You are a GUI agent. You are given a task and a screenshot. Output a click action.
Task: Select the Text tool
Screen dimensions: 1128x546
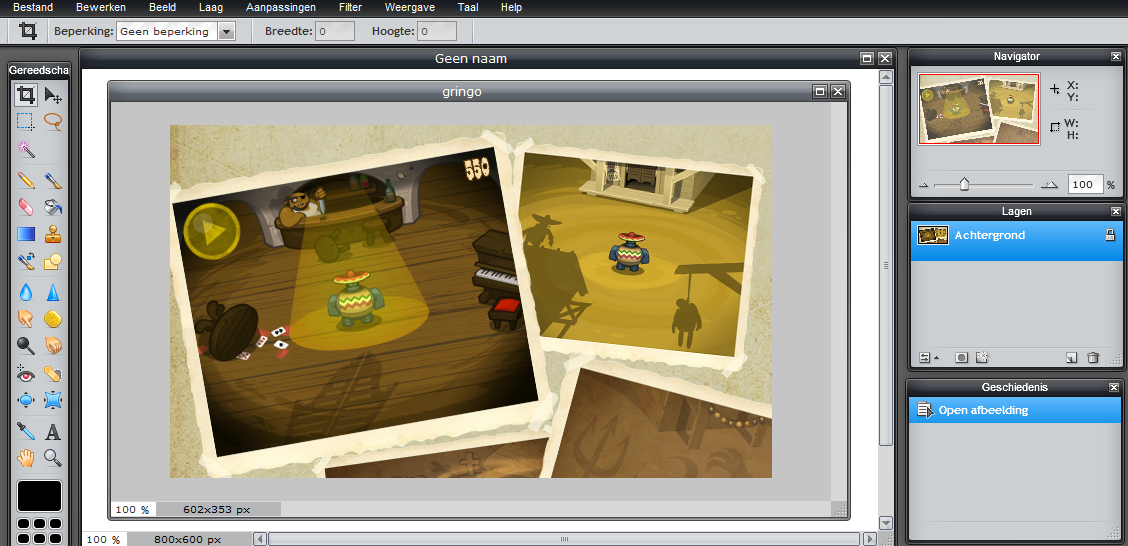[x=53, y=432]
